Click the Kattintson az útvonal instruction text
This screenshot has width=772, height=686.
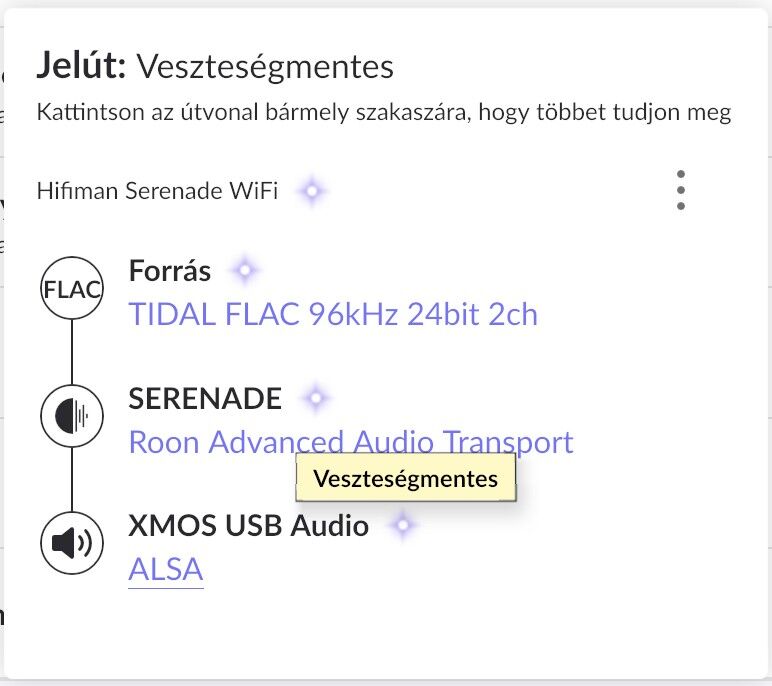click(383, 111)
